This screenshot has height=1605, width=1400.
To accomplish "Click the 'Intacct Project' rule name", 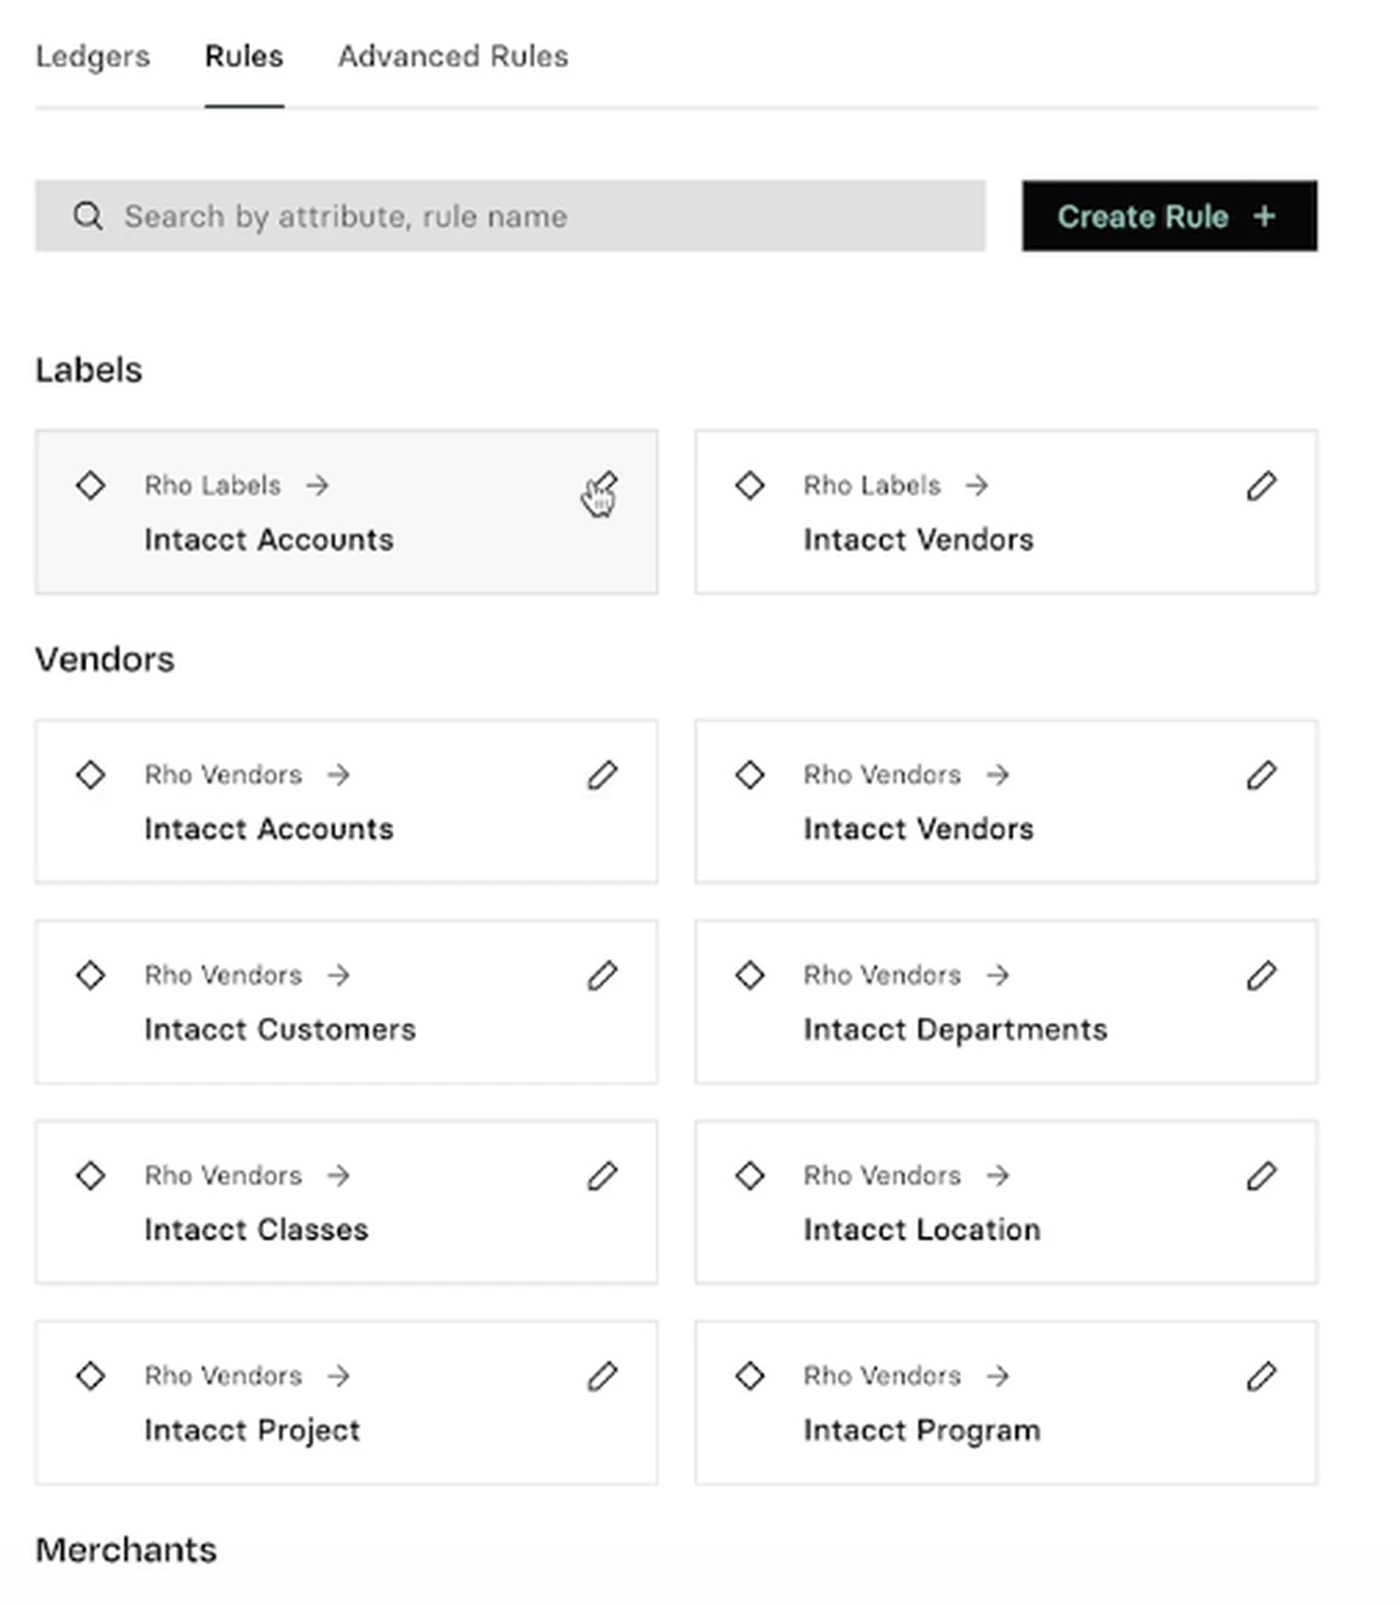I will [x=252, y=1431].
